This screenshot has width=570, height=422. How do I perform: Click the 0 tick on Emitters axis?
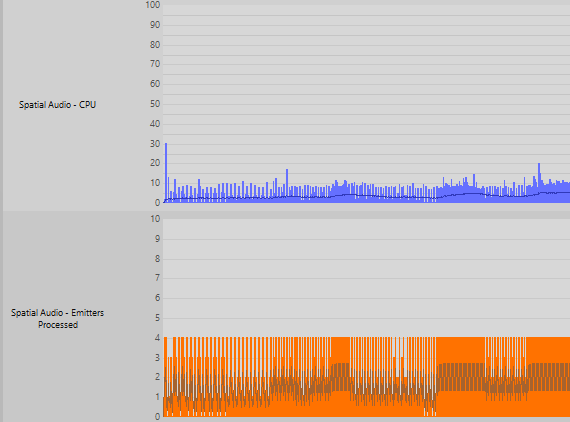(157, 417)
